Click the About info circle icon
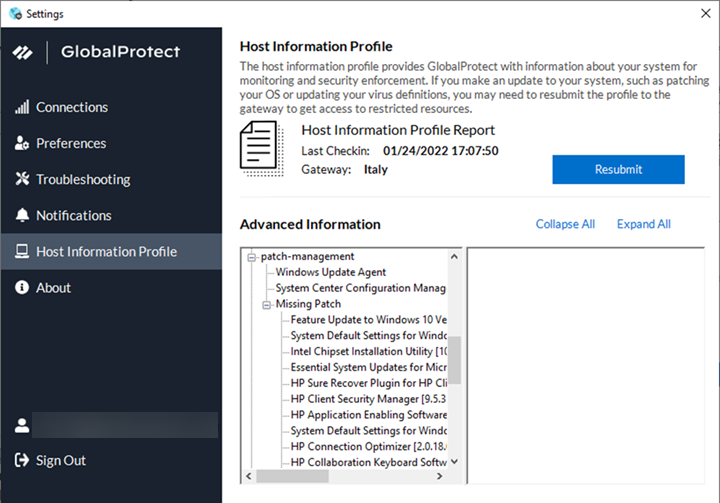This screenshot has width=720, height=503. [22, 288]
